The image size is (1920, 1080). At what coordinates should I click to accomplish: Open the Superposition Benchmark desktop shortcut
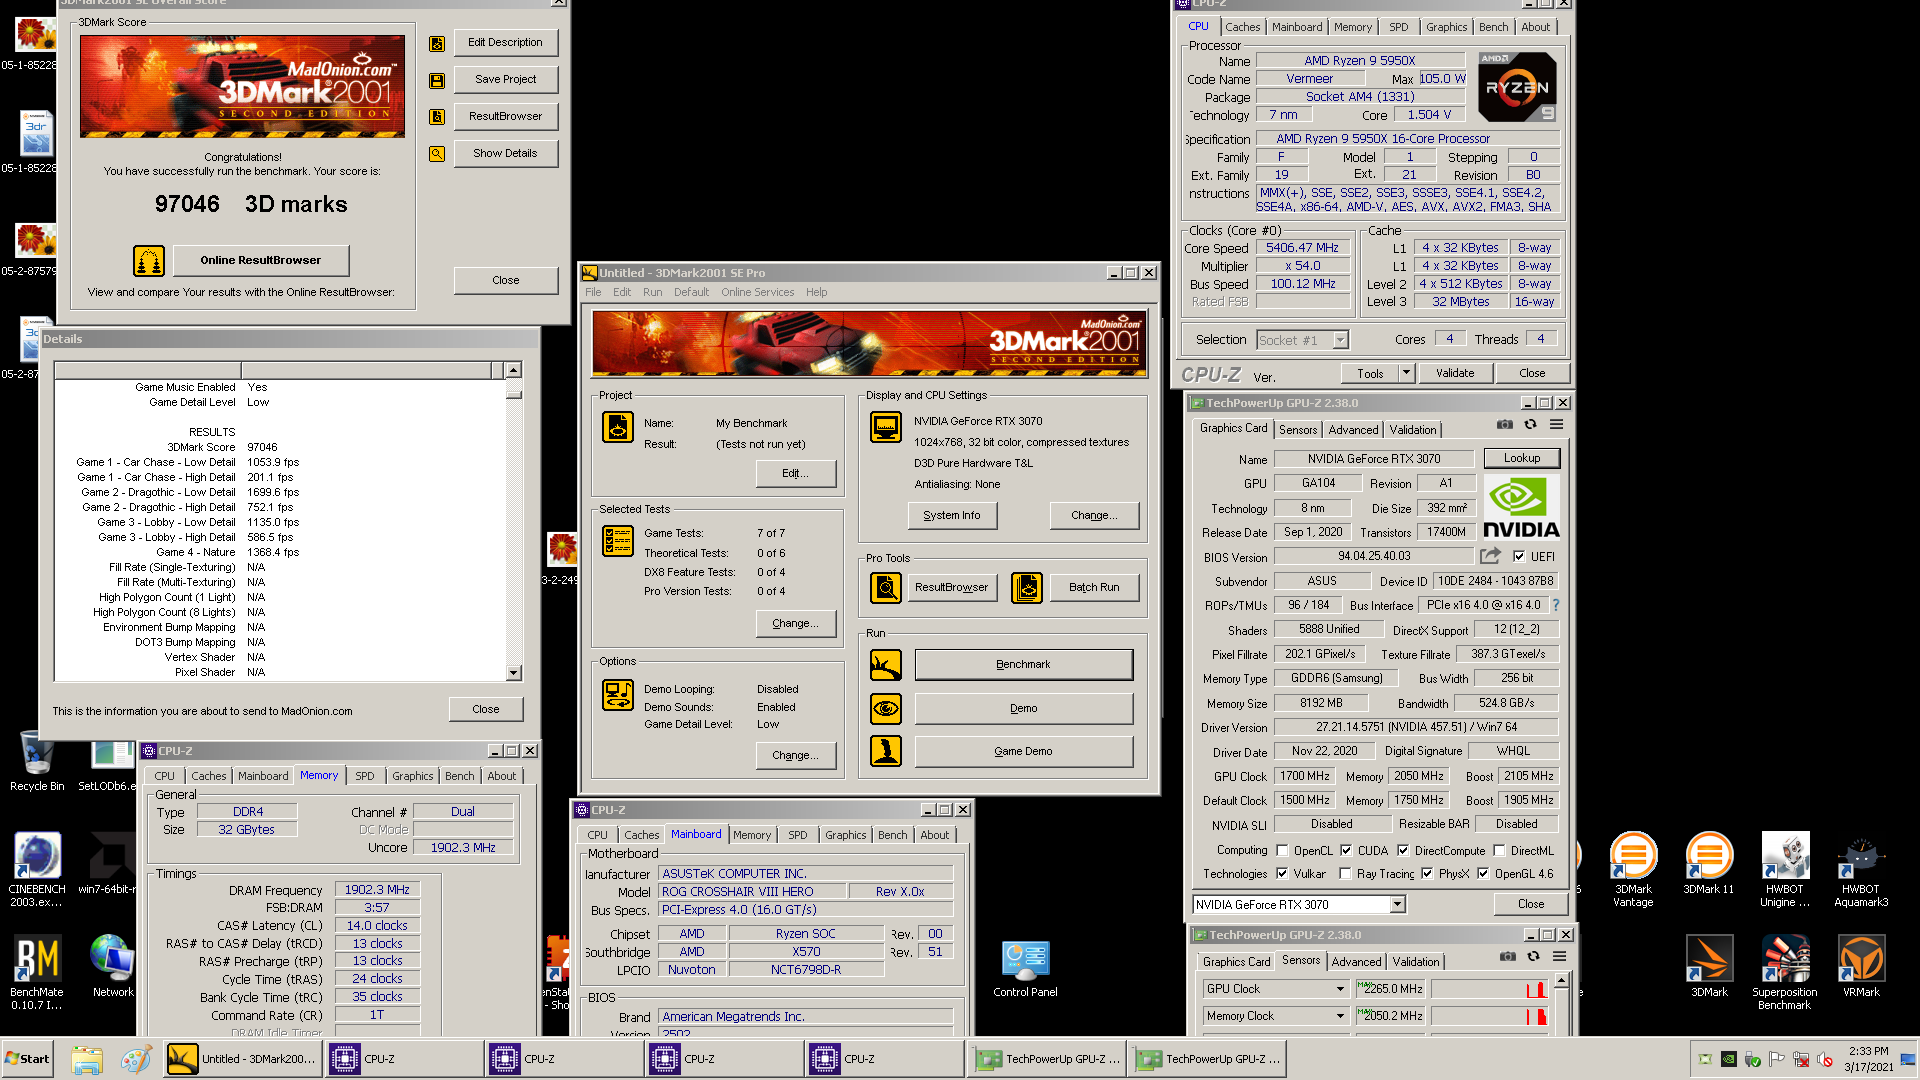(x=1785, y=973)
